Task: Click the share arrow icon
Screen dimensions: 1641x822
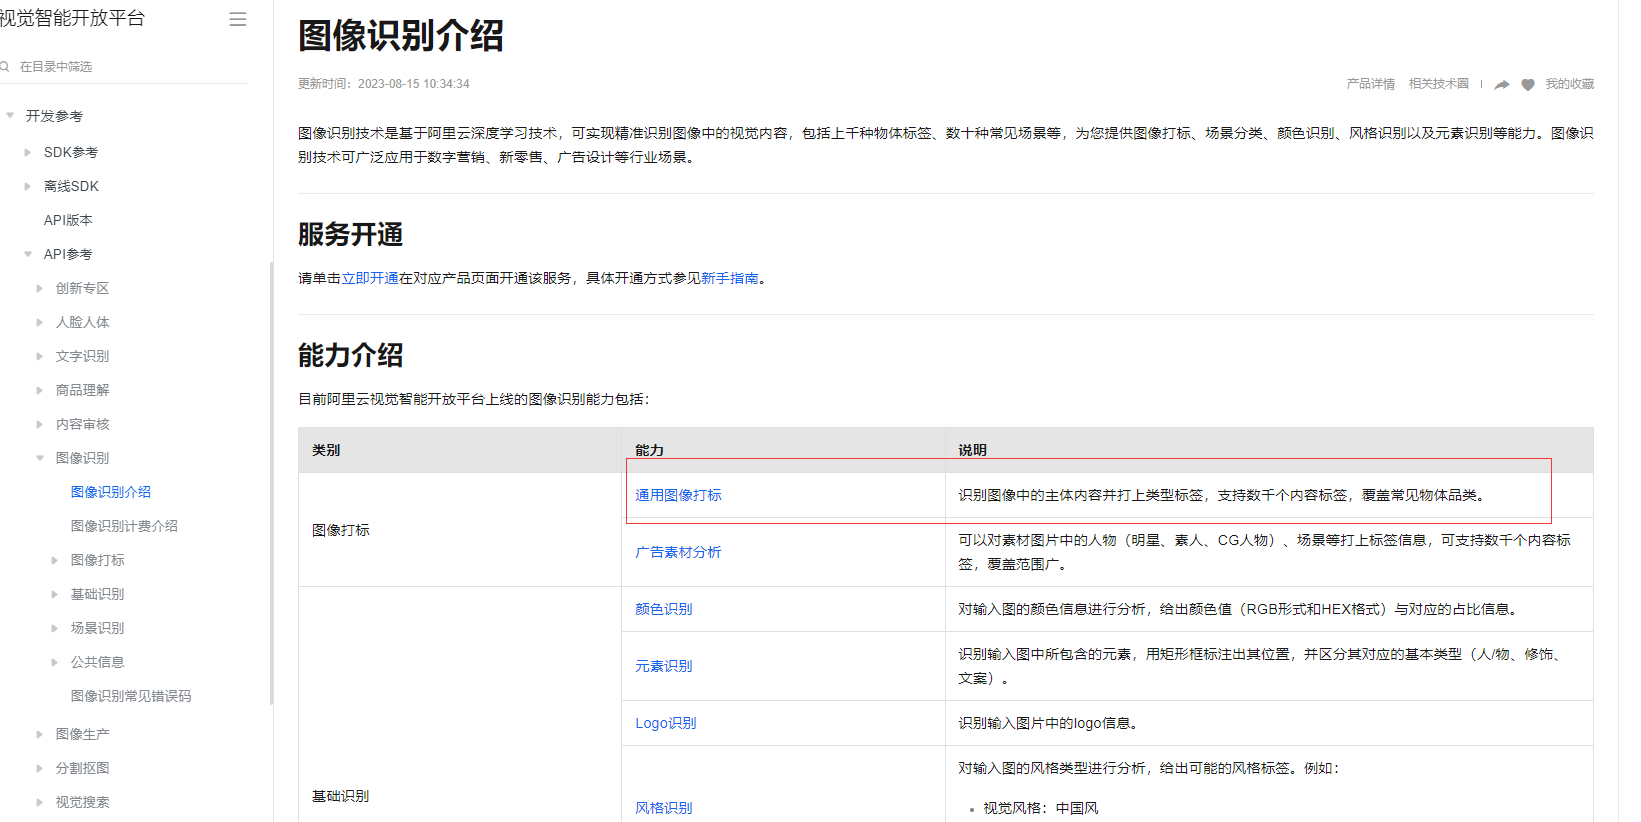Action: coord(1501,85)
